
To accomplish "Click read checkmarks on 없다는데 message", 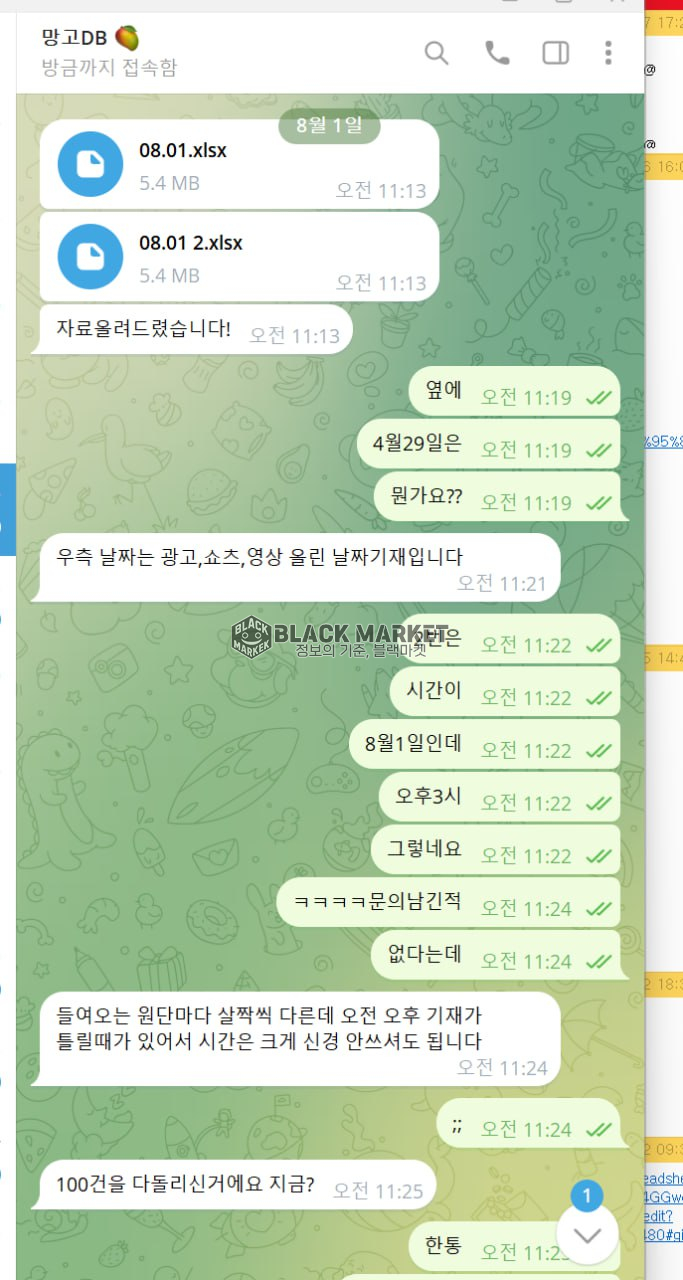I will point(599,961).
